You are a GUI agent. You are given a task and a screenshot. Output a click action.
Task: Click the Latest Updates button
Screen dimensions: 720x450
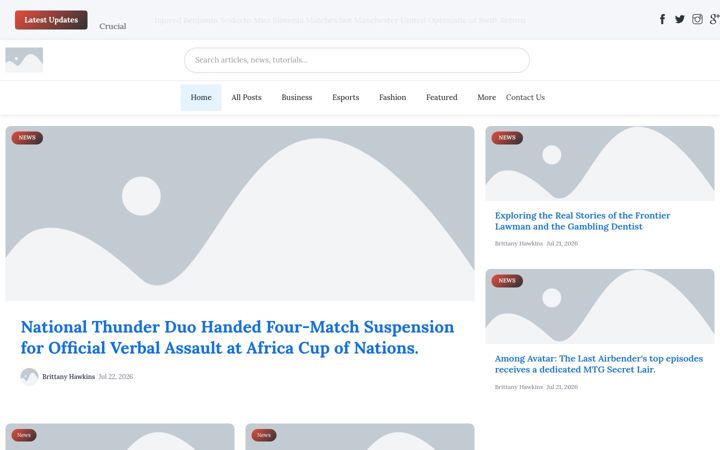(51, 20)
